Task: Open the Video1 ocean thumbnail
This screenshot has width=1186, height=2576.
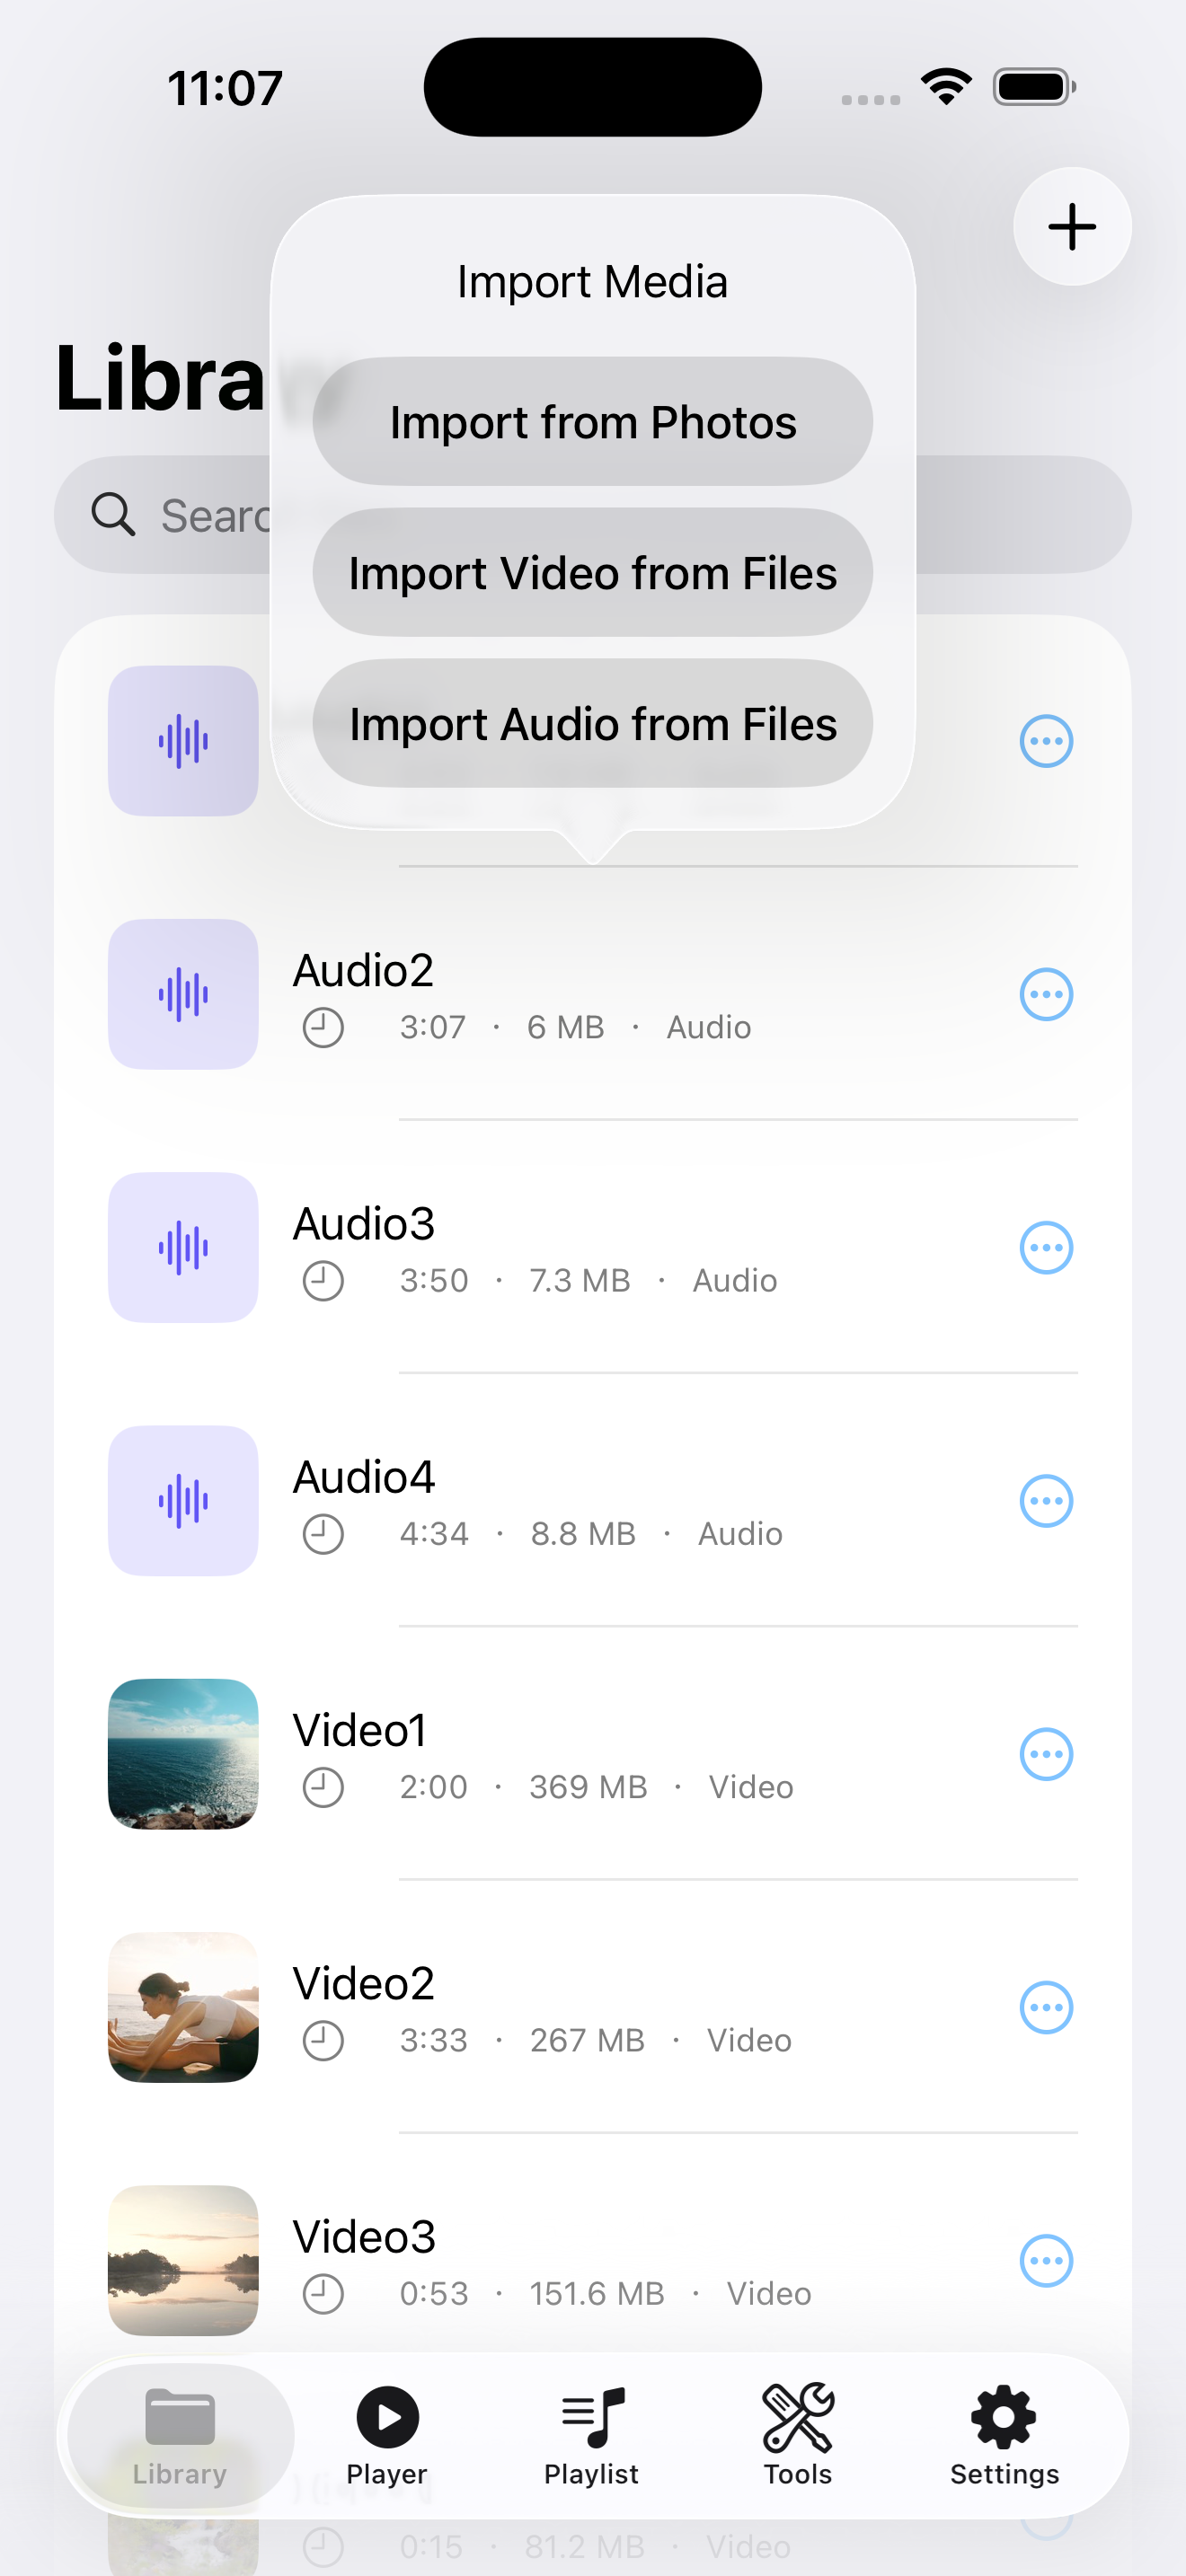Action: pyautogui.click(x=183, y=1754)
